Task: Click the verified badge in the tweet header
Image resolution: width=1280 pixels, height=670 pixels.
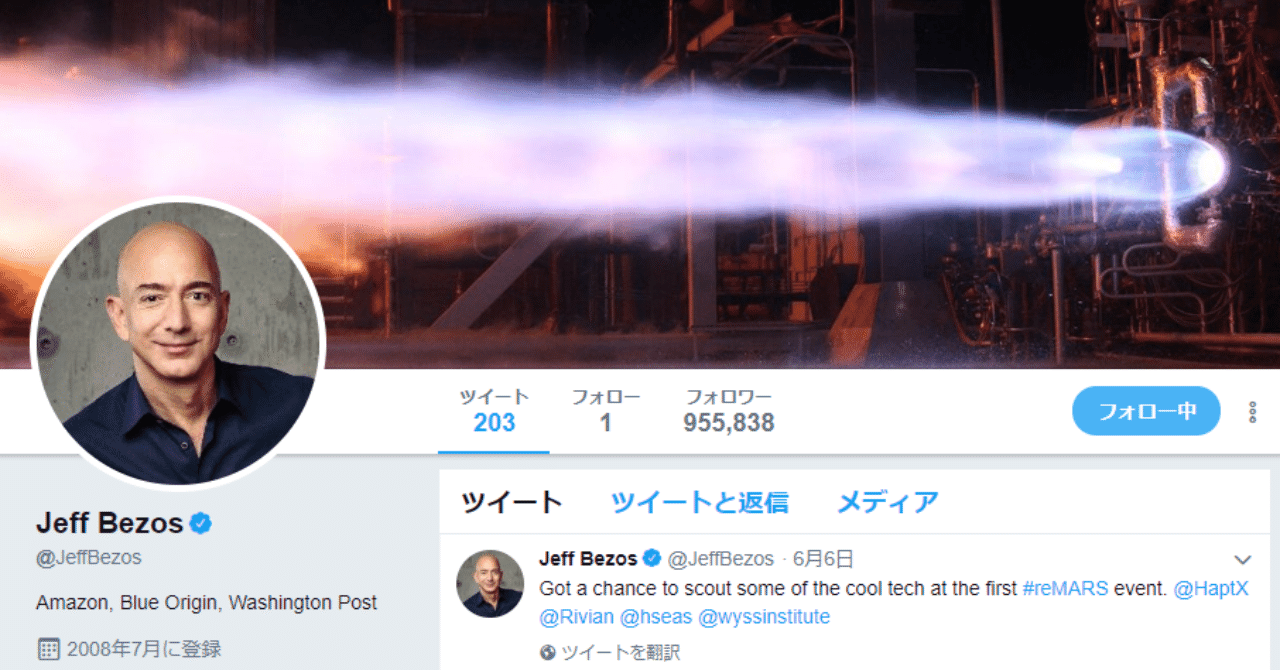Action: pyautogui.click(x=652, y=559)
